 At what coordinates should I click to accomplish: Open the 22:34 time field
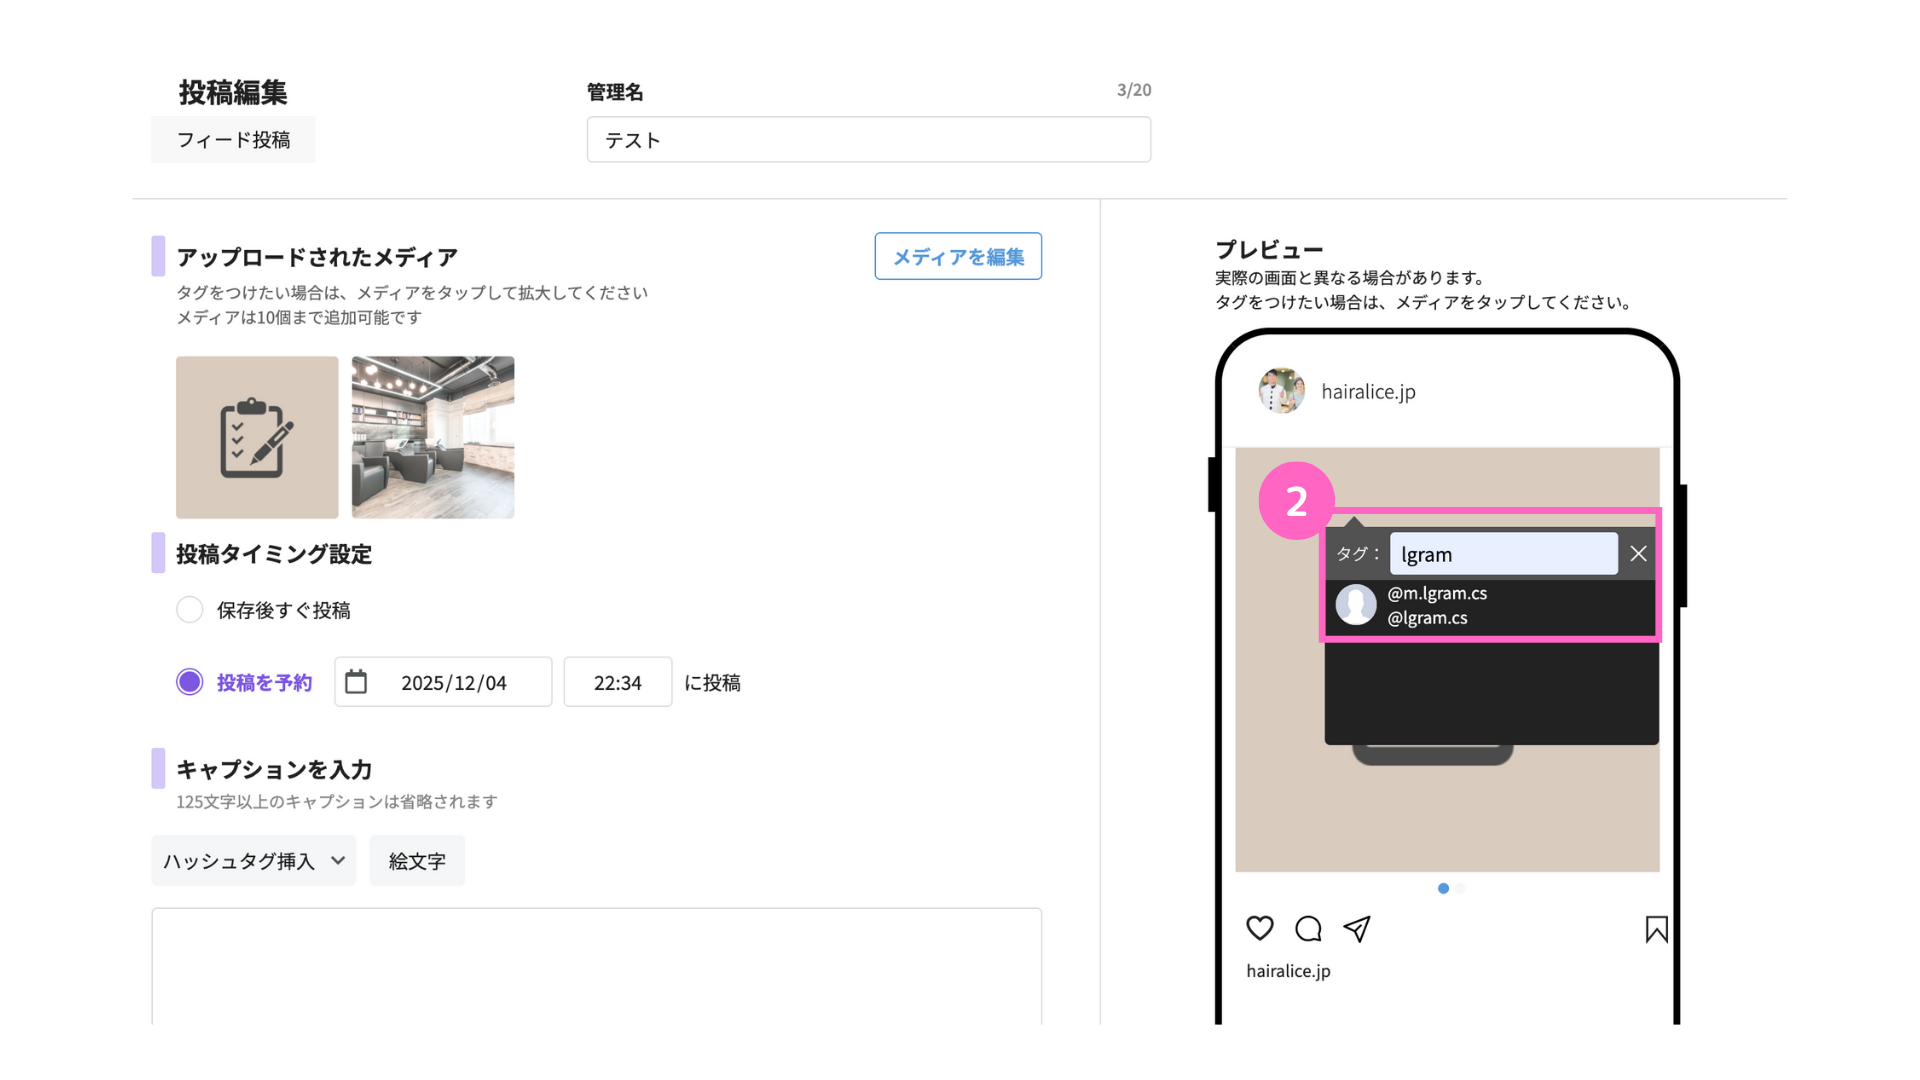click(x=618, y=682)
